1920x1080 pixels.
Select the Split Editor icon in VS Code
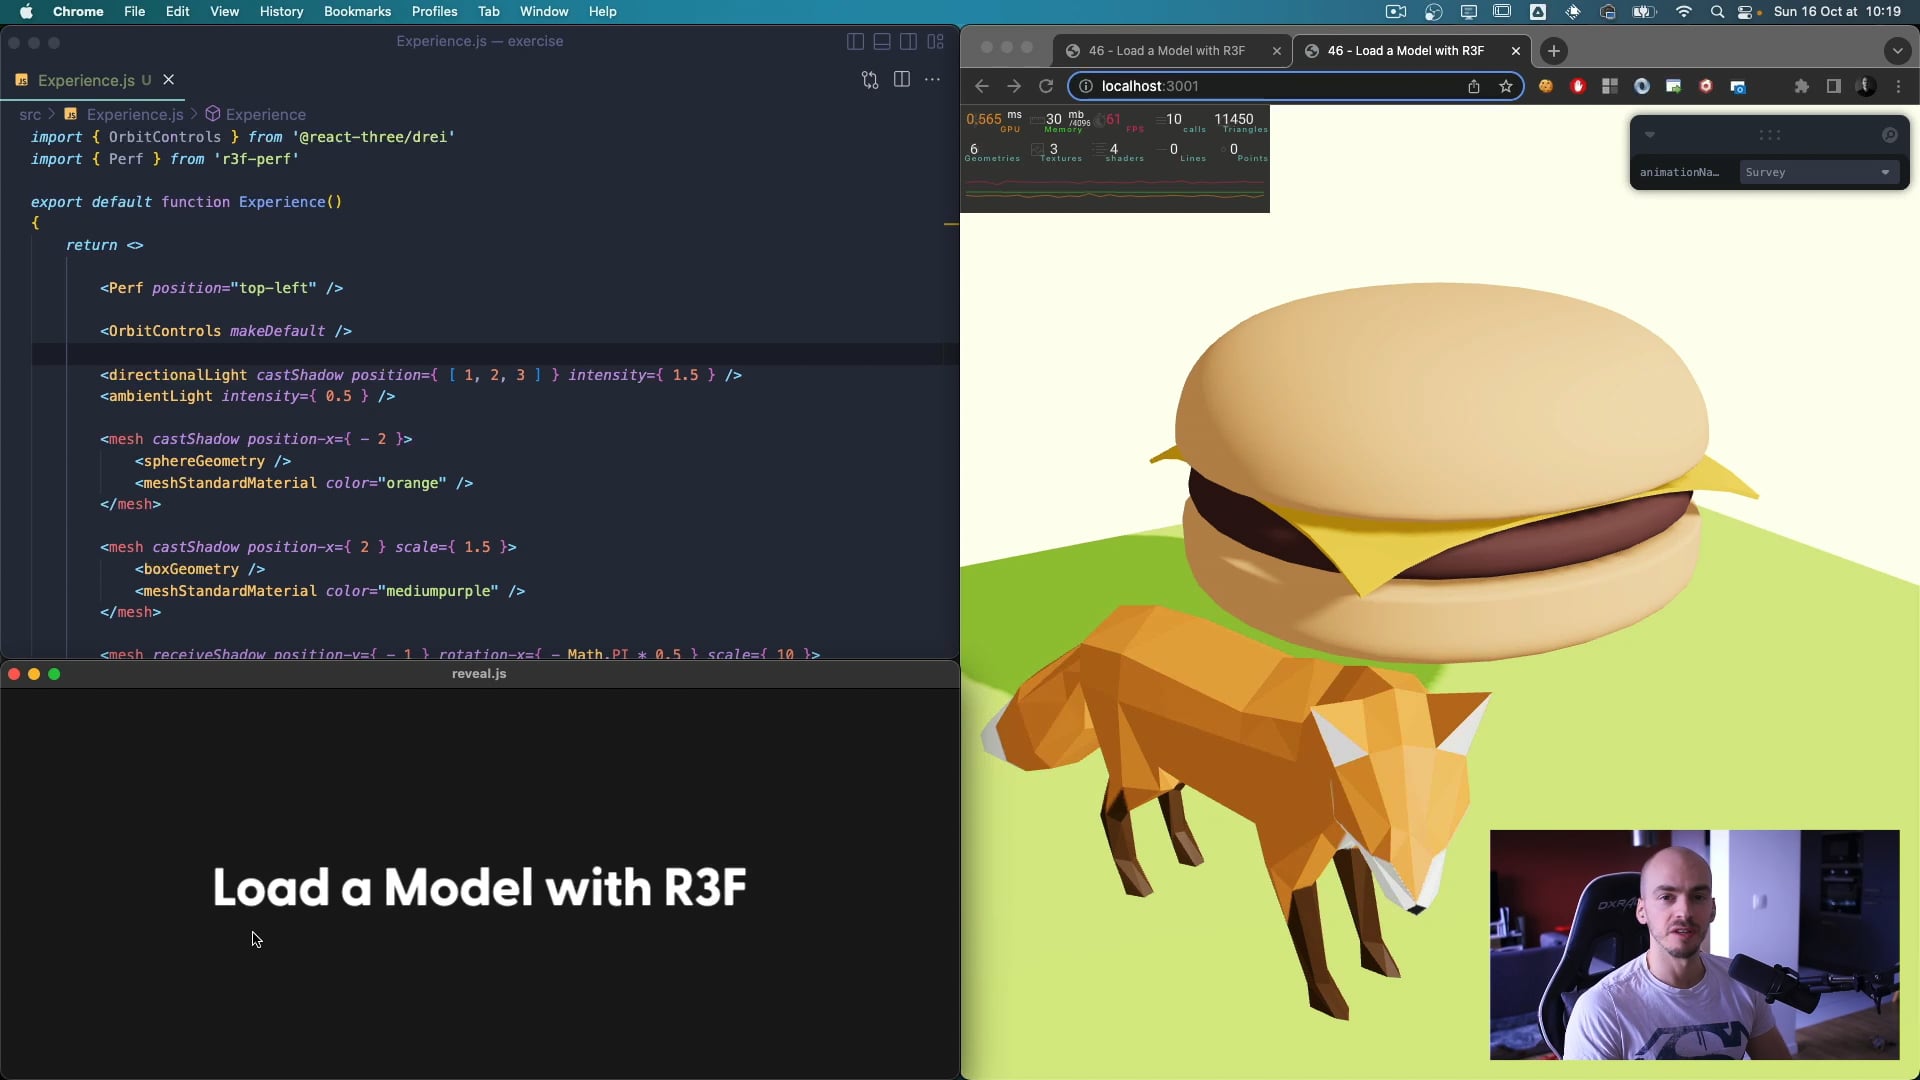[x=902, y=80]
